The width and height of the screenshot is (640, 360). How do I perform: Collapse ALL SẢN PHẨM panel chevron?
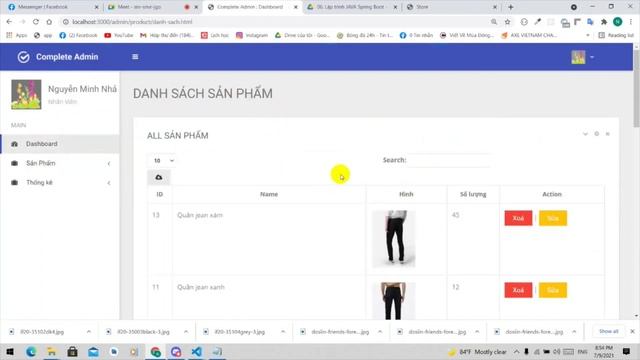[585, 134]
